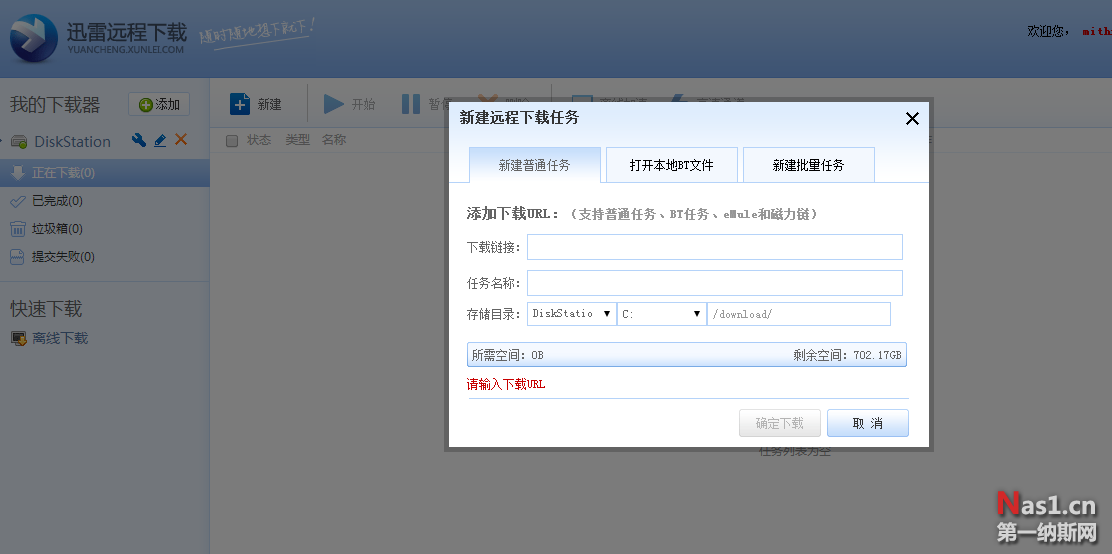This screenshot has width=1112, height=554.
Task: Click the /download/ path field
Action: tap(799, 314)
